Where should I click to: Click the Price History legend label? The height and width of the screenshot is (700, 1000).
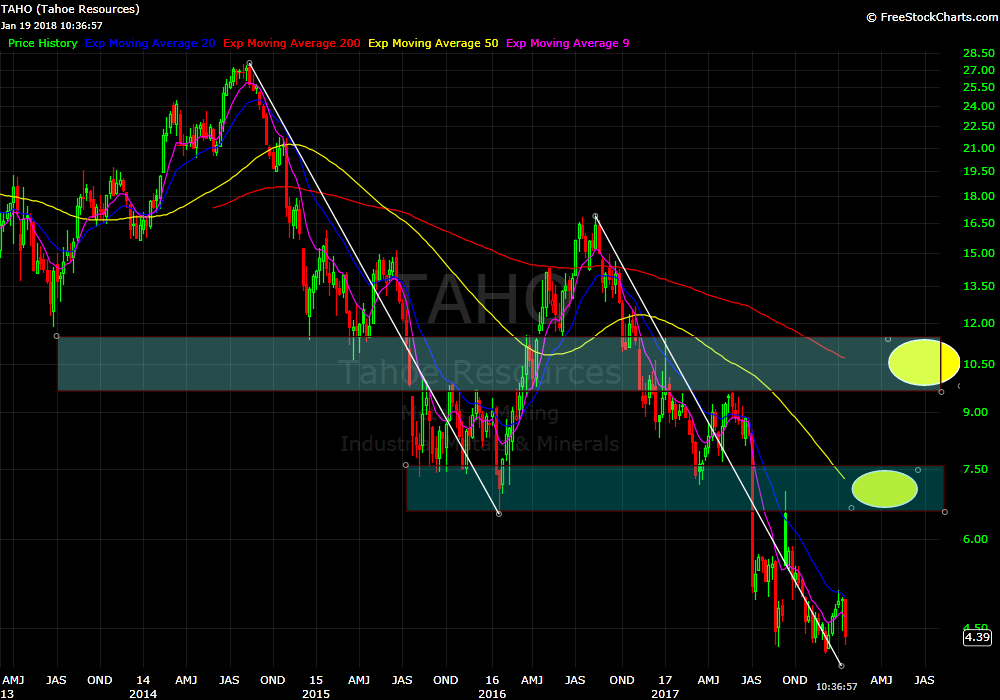(x=43, y=43)
